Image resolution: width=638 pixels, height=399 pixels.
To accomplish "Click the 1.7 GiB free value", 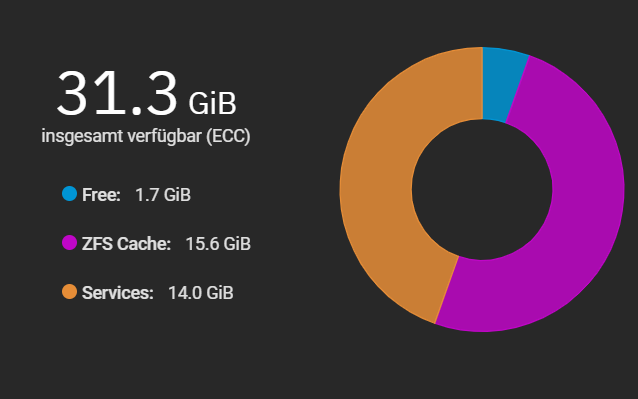I will pyautogui.click(x=163, y=195).
